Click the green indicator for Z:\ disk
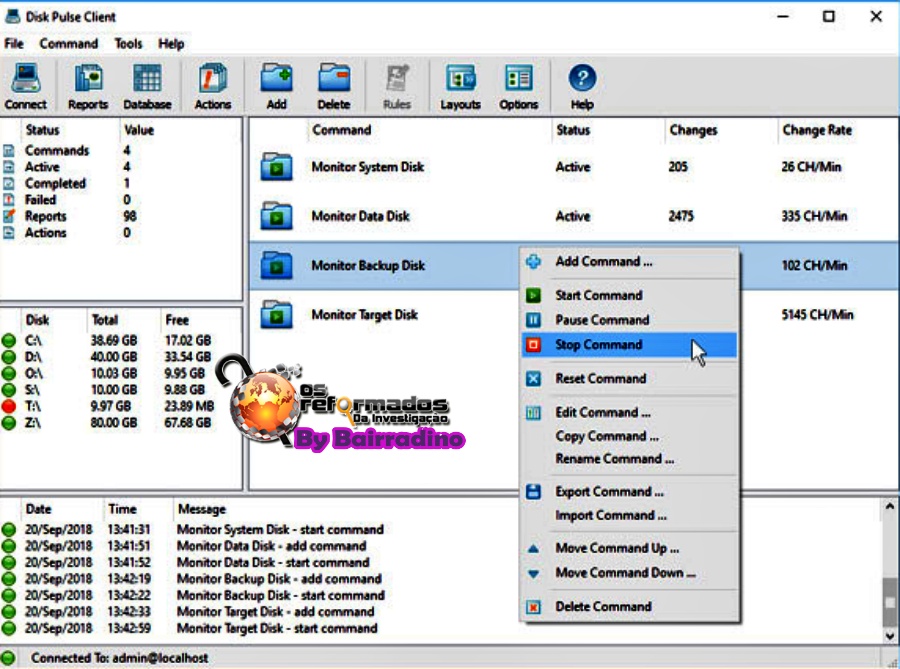The height and width of the screenshot is (669, 900). click(9, 423)
